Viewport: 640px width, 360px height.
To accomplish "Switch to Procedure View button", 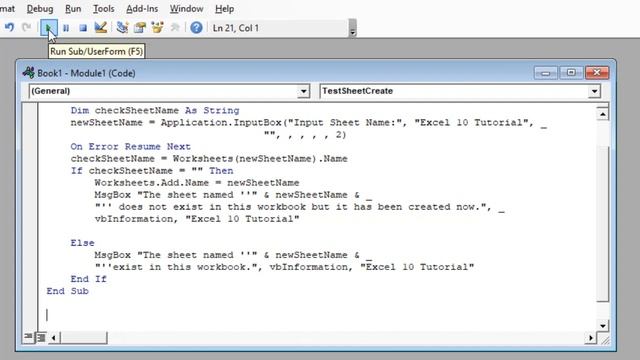I will (x=28, y=336).
